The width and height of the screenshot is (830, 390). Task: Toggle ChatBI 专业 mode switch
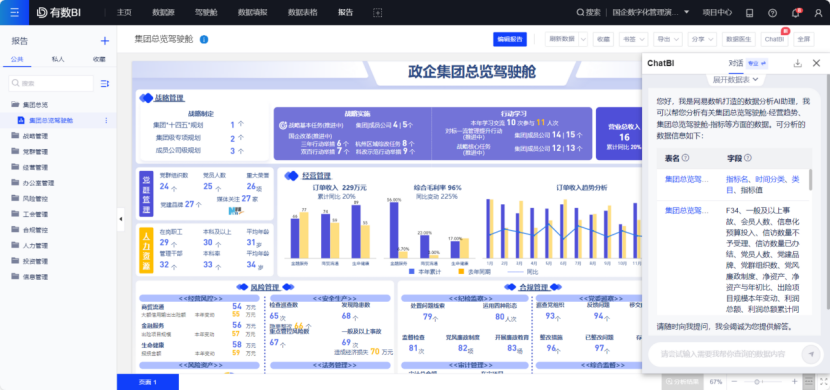coord(757,64)
